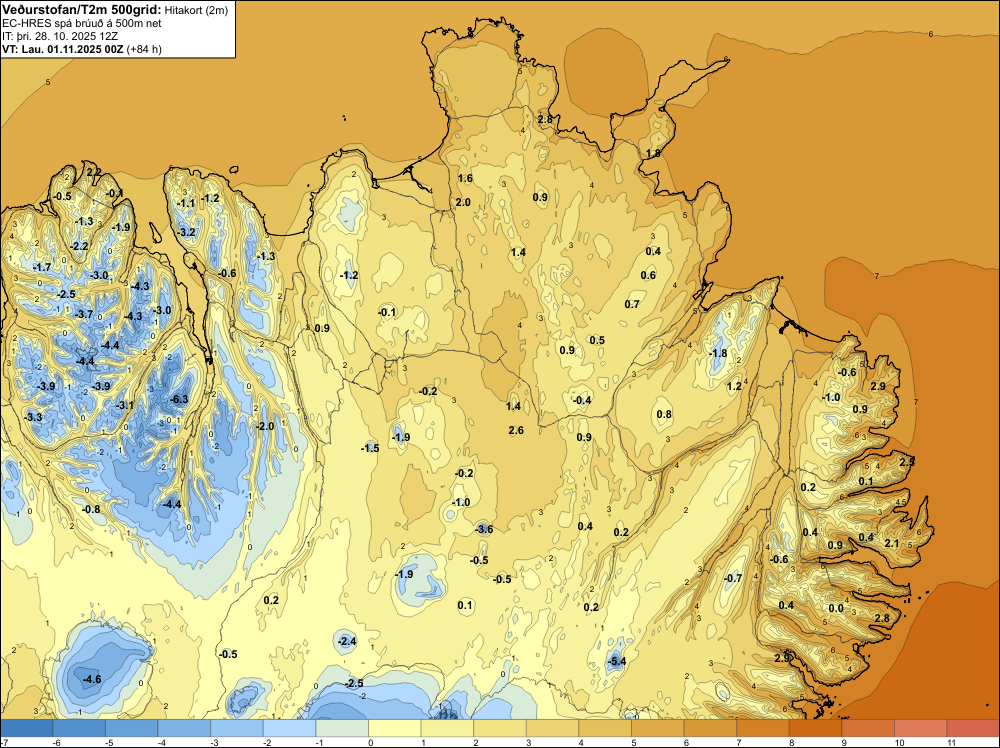The width and height of the screenshot is (1000, 748).
Task: Click the -4.6 temperature label
Action: (x=92, y=679)
